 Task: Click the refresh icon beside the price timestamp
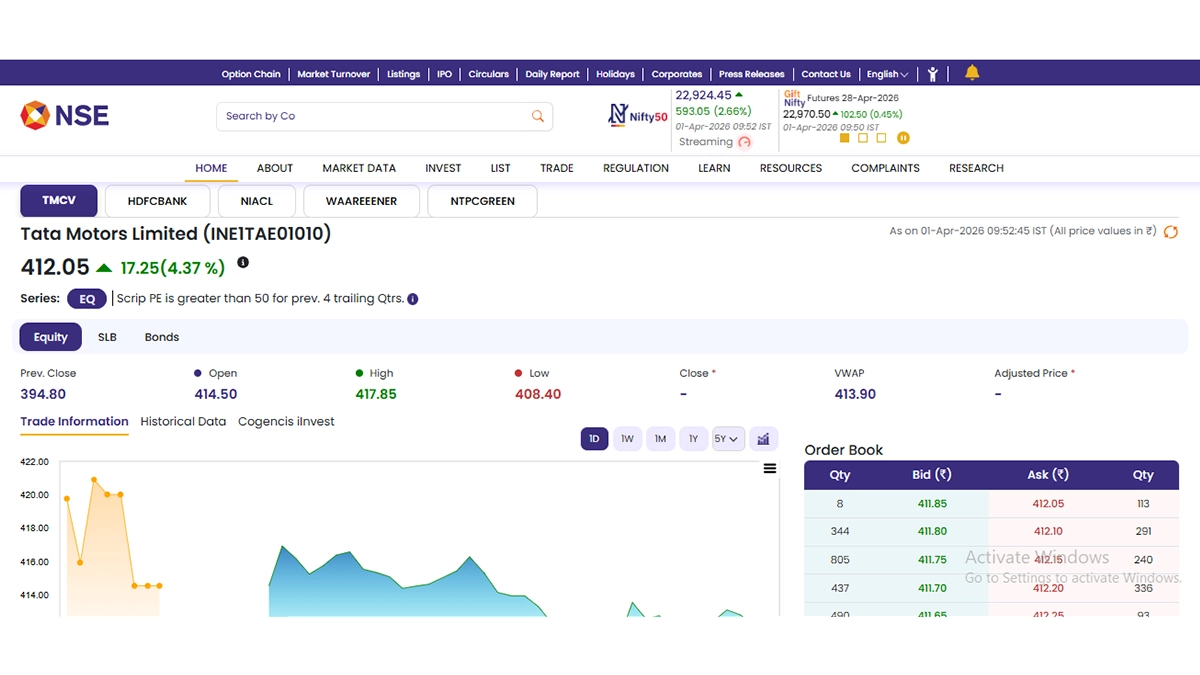[1171, 232]
